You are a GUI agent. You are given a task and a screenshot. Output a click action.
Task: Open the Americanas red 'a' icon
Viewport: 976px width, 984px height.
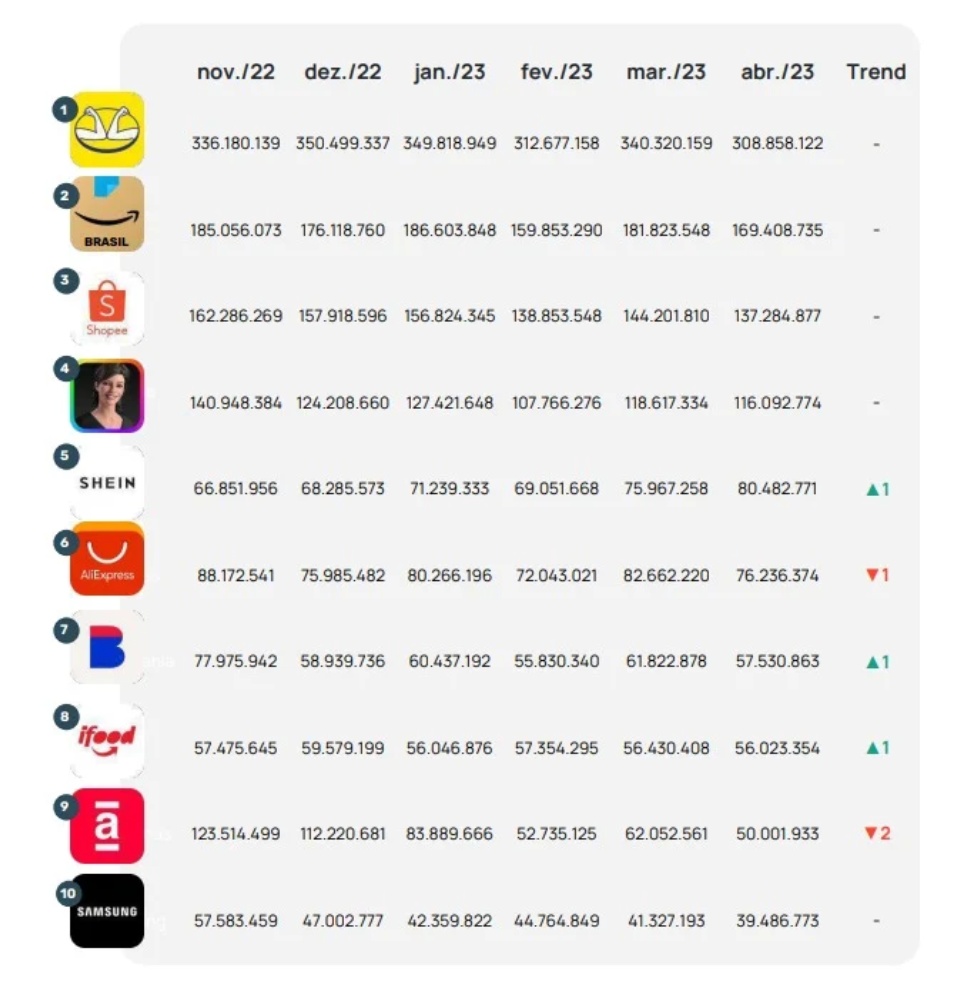click(x=107, y=826)
